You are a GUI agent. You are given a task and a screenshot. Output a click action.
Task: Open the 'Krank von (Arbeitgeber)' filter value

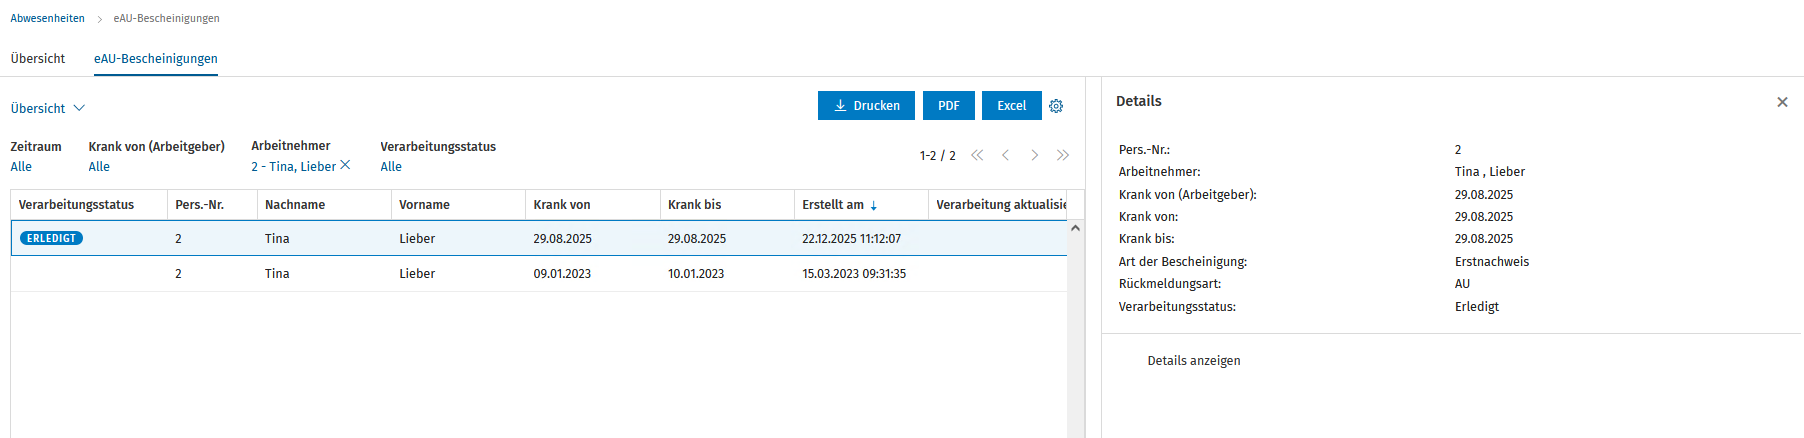click(99, 167)
